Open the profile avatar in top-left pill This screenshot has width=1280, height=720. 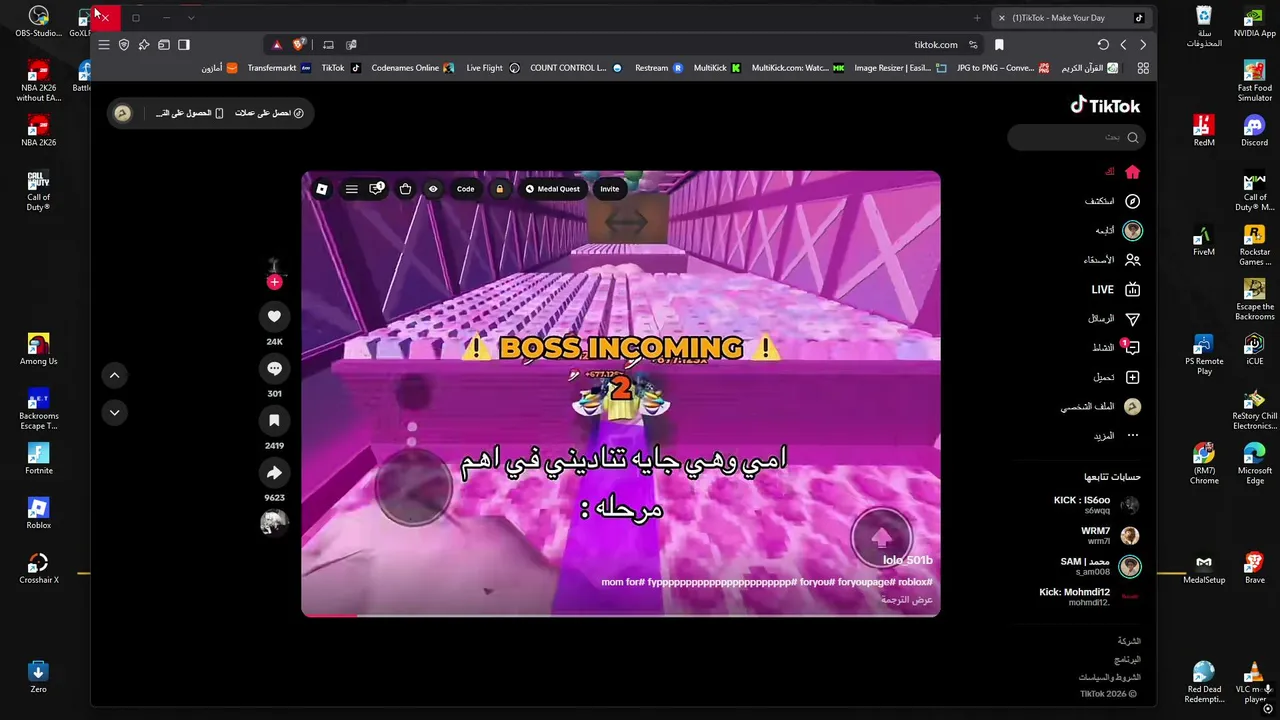click(122, 113)
